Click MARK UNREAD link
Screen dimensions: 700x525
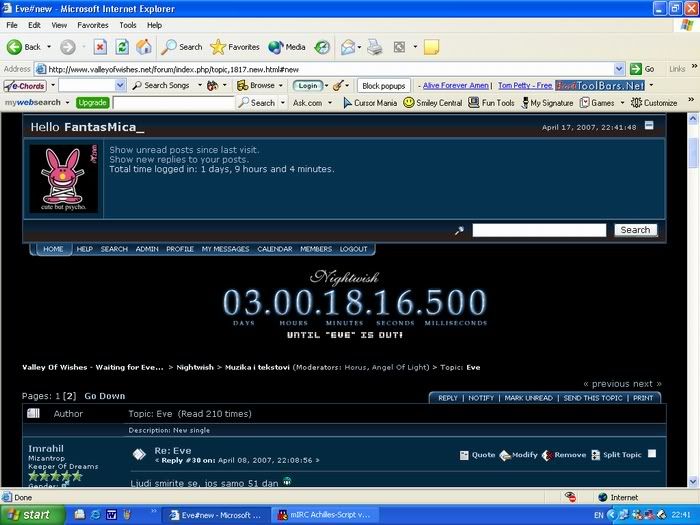tap(529, 398)
